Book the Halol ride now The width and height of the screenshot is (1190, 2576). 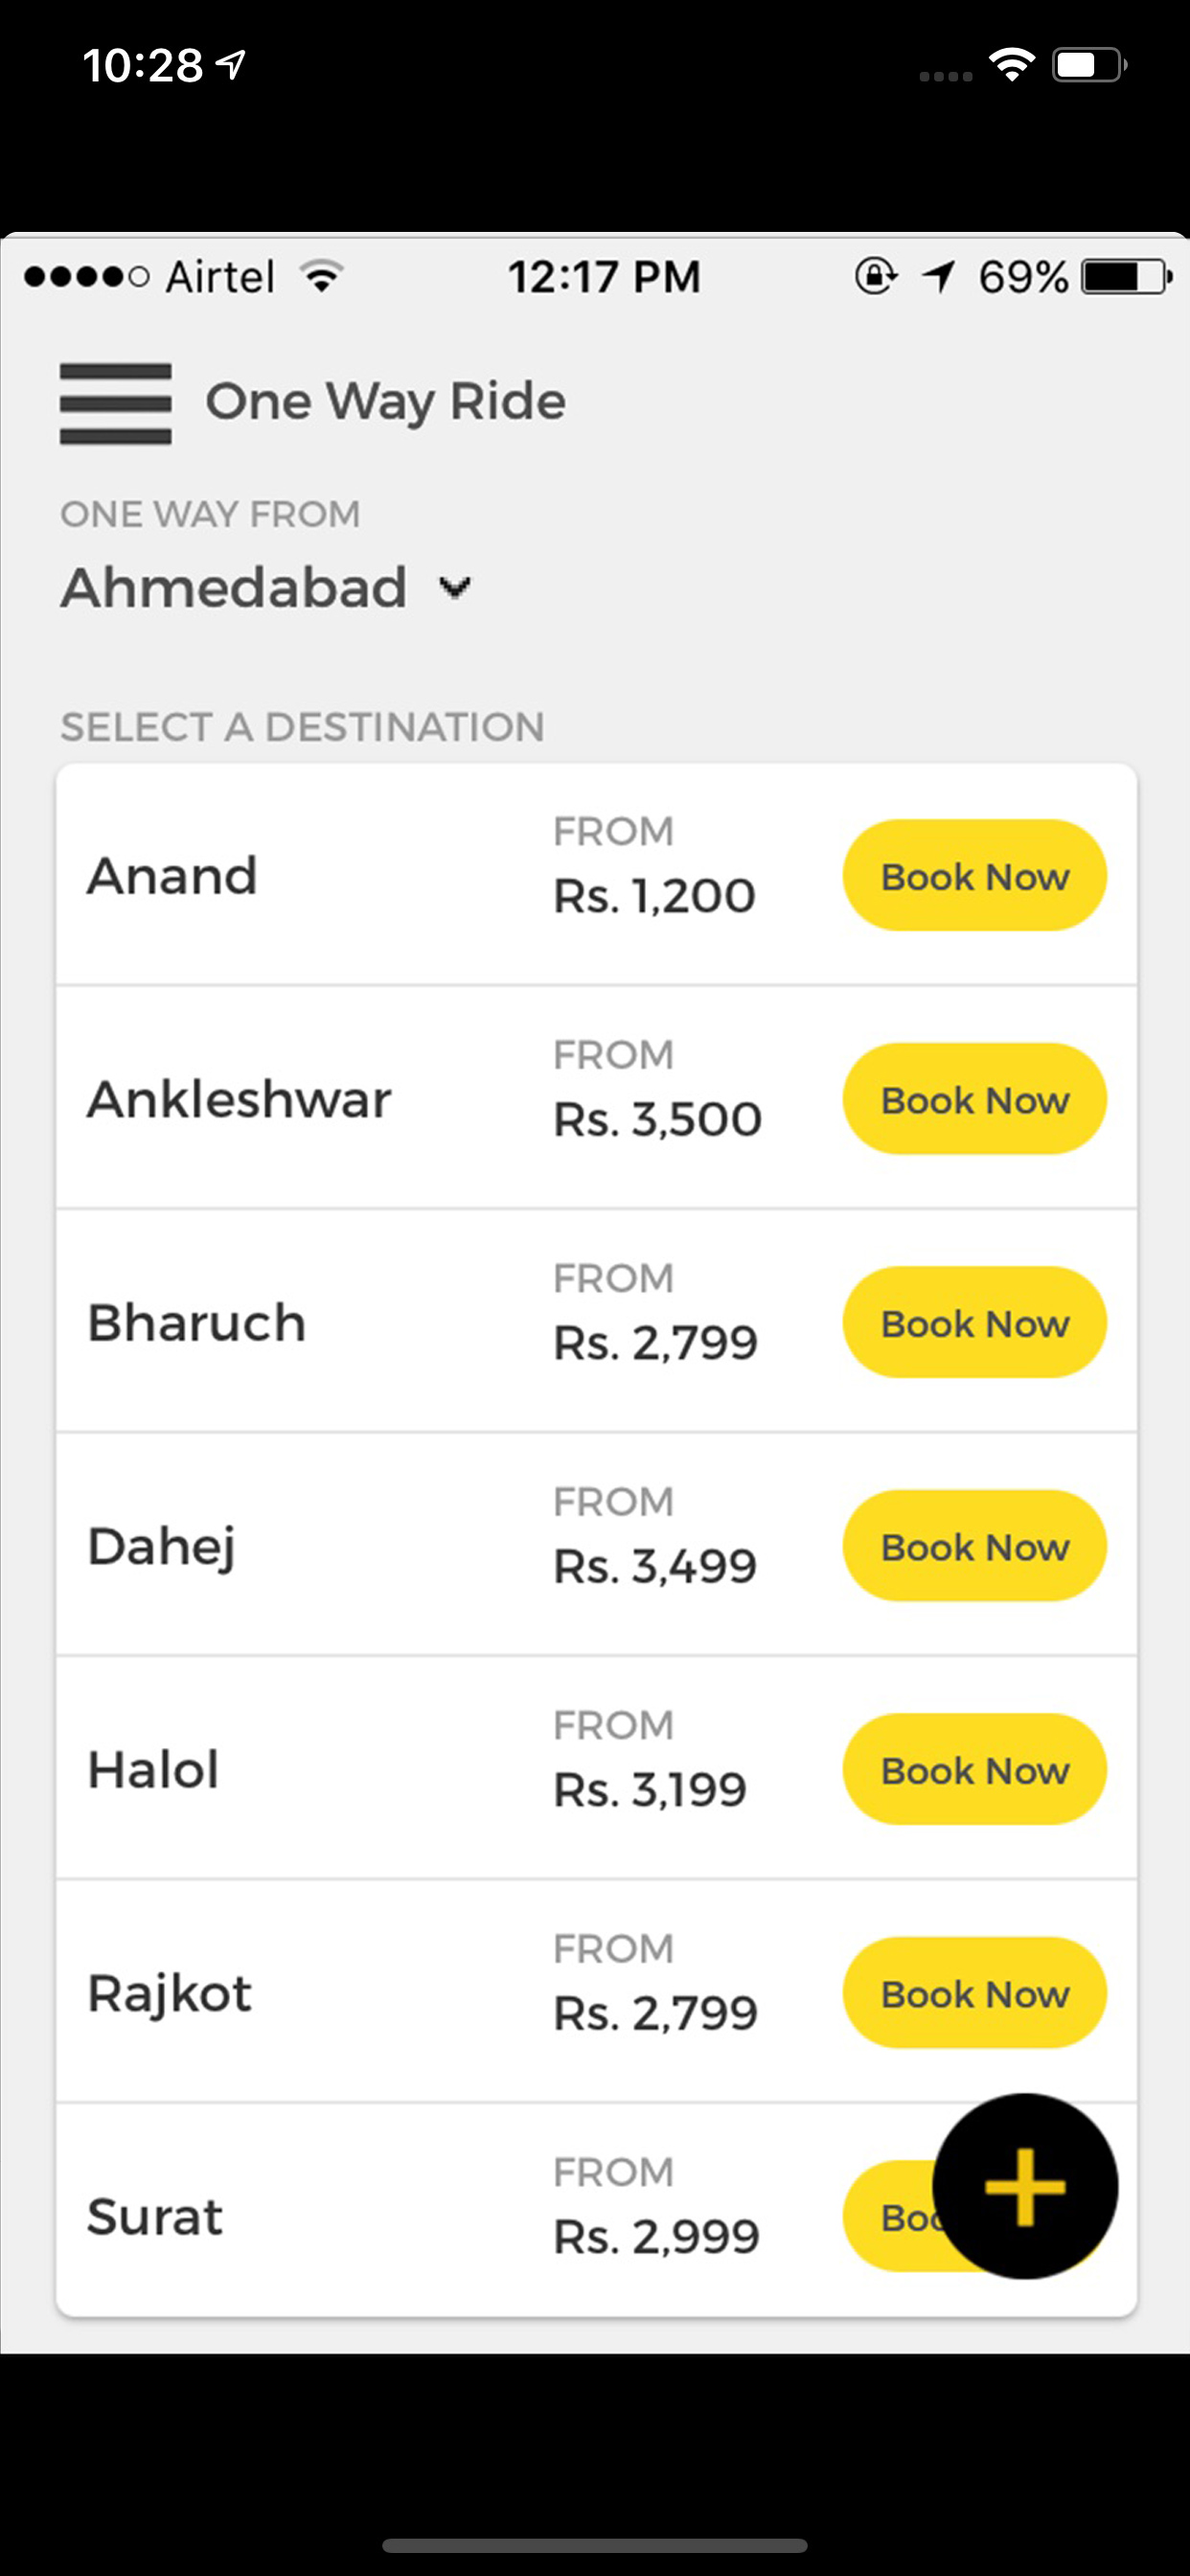(x=974, y=1769)
